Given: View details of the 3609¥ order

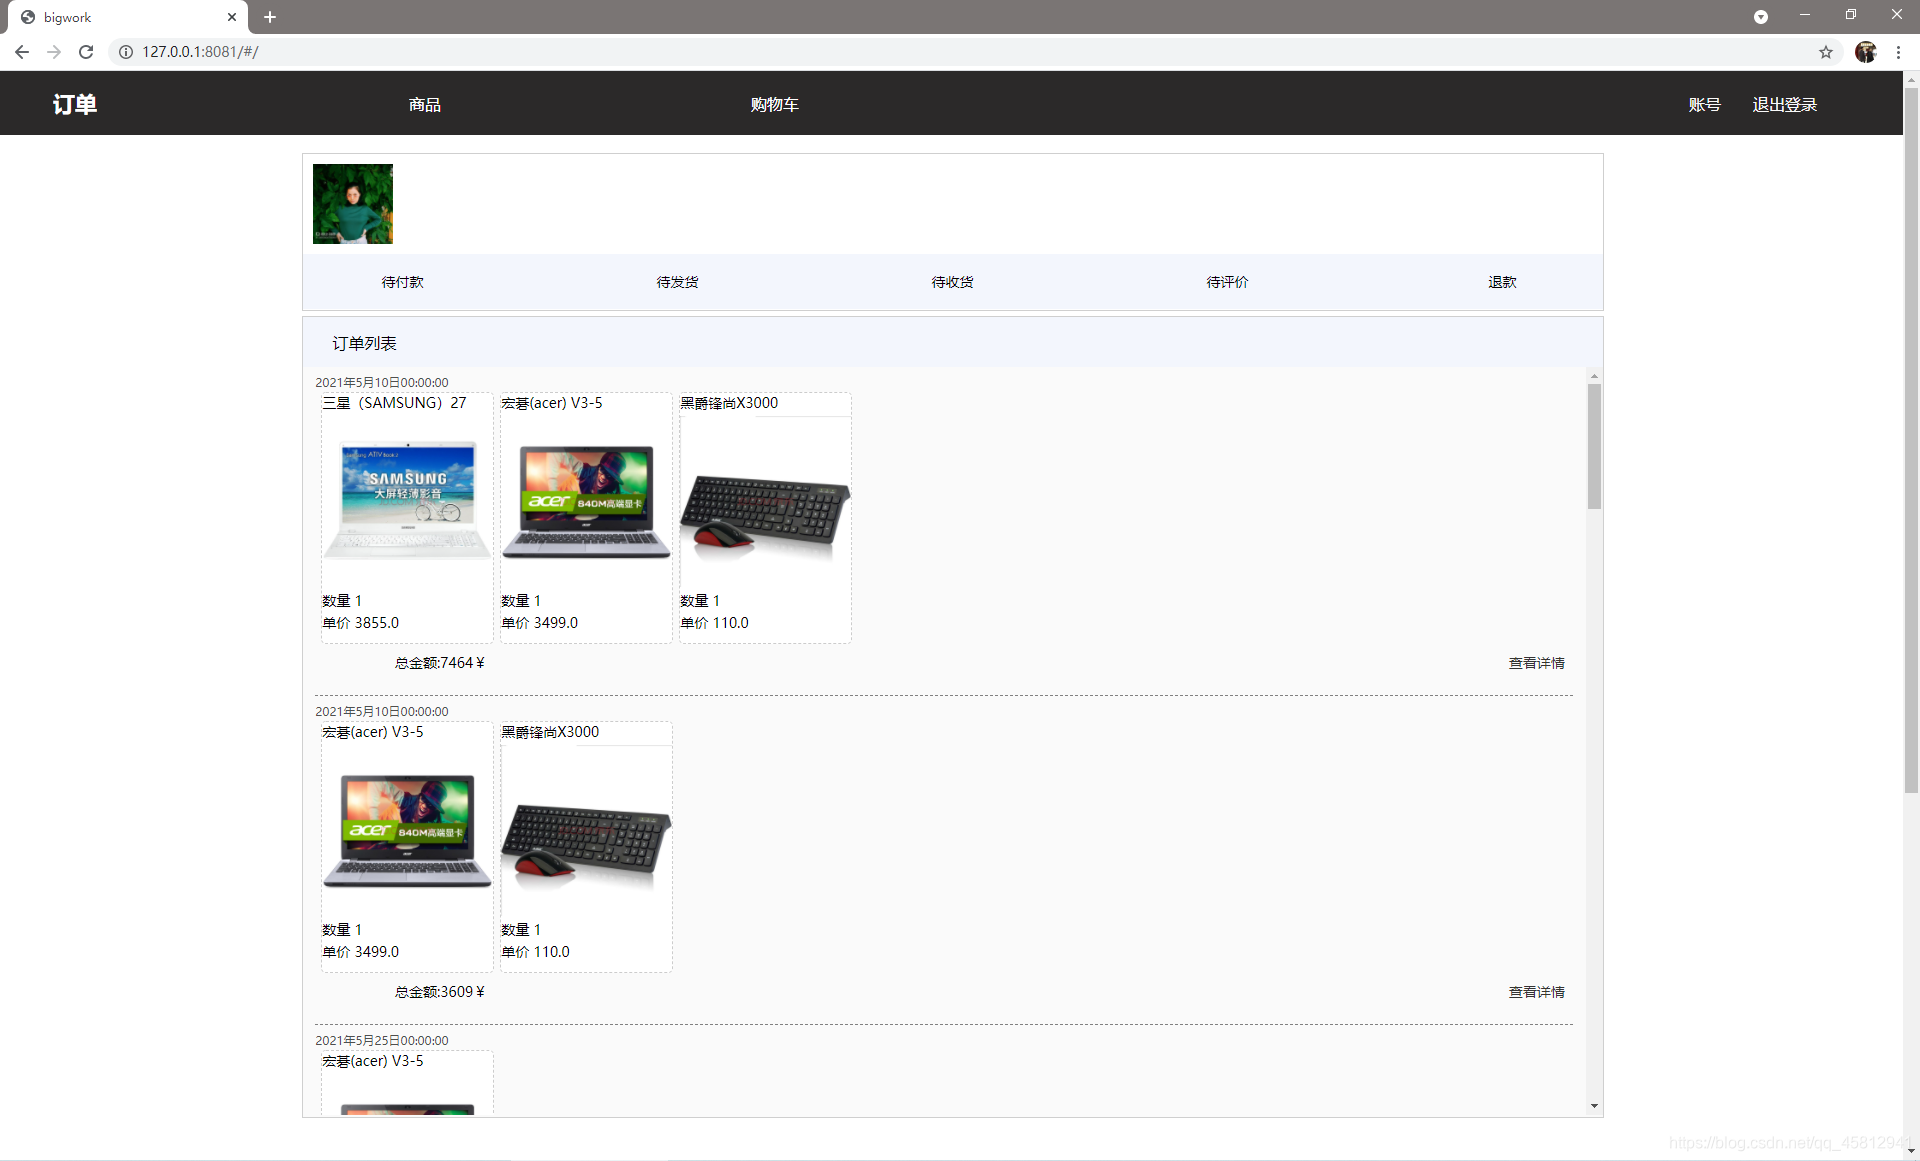Looking at the screenshot, I should [1536, 992].
